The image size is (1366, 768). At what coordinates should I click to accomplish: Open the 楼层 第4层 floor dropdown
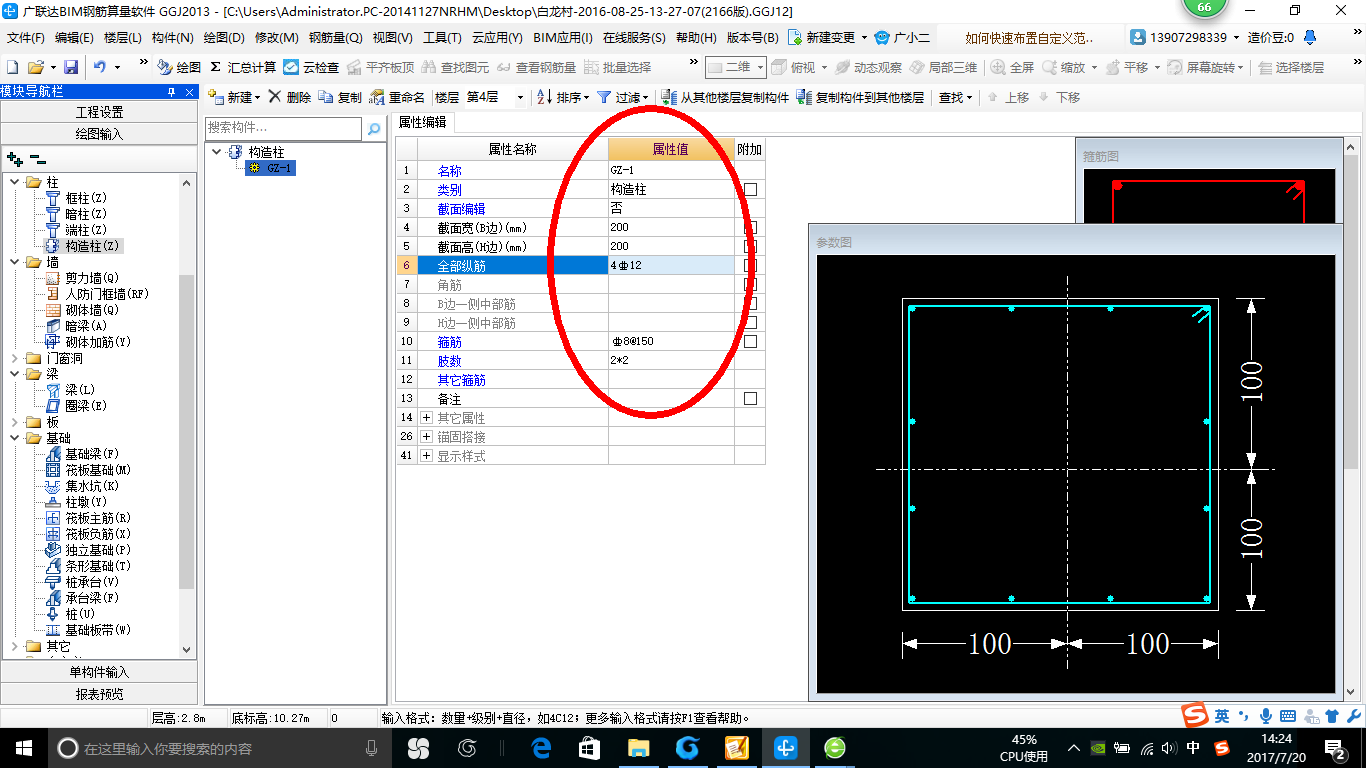tap(520, 97)
